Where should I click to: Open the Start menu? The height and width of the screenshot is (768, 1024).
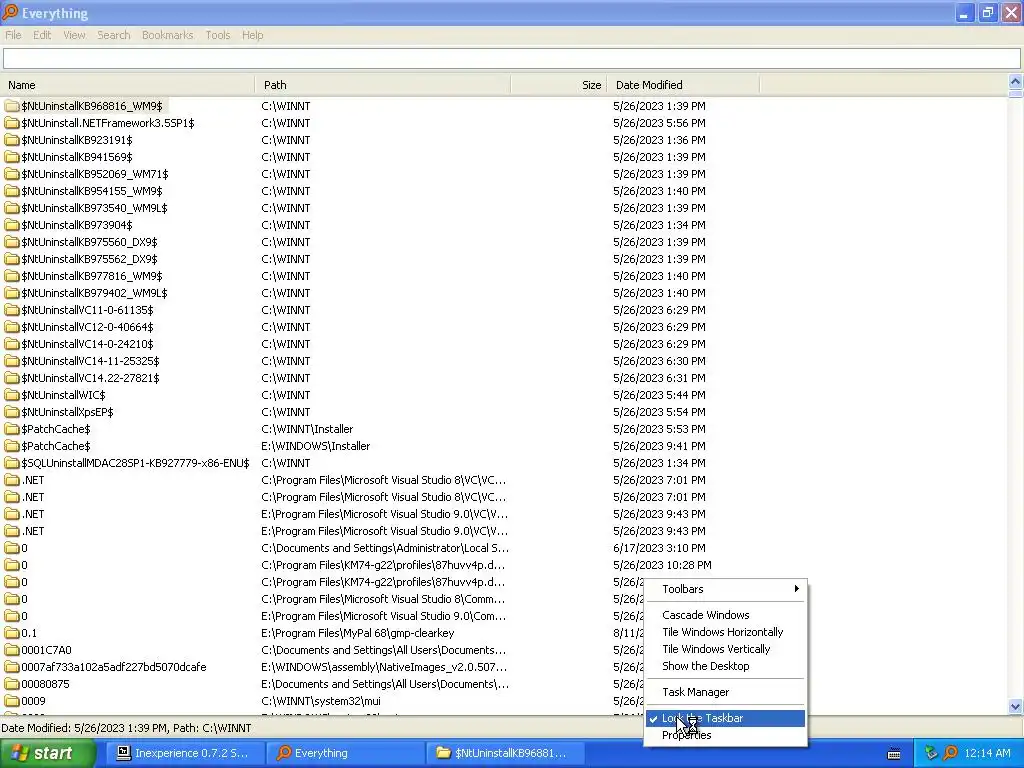pos(48,753)
